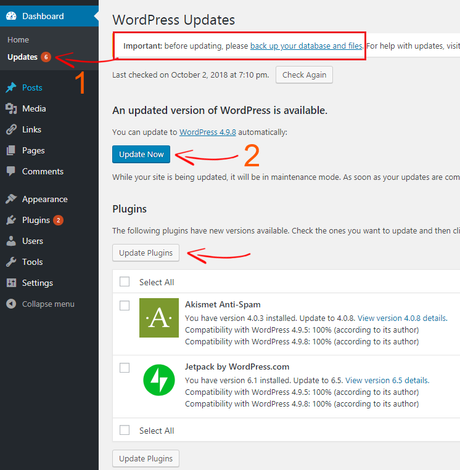This screenshot has width=460, height=470.
Task: Check the Akismet Anti-Spam checkbox
Action: [x=125, y=305]
